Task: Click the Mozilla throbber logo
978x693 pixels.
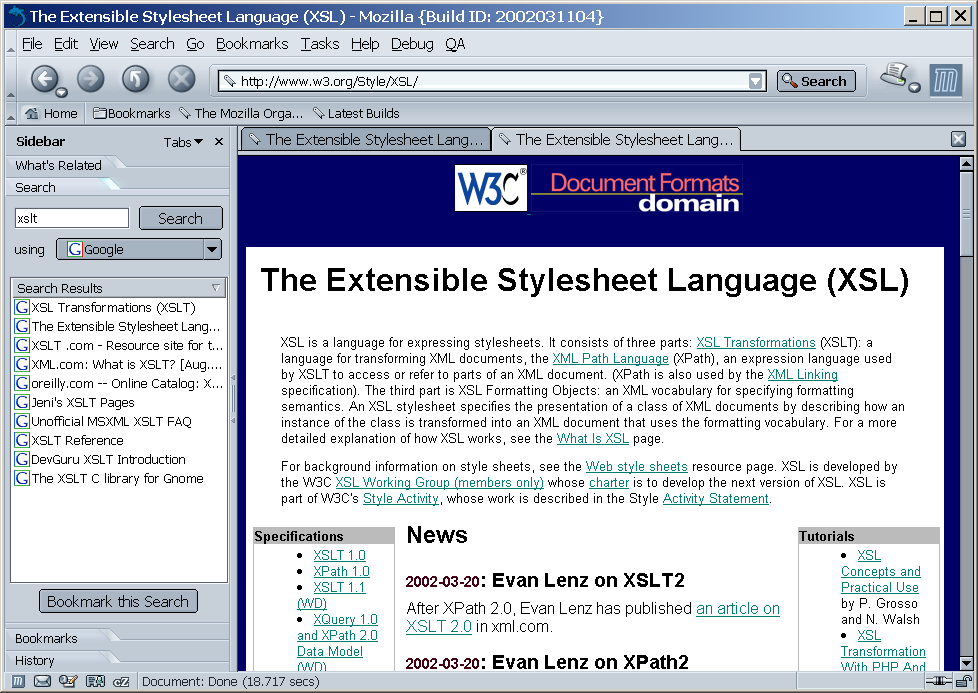Action: tap(946, 80)
